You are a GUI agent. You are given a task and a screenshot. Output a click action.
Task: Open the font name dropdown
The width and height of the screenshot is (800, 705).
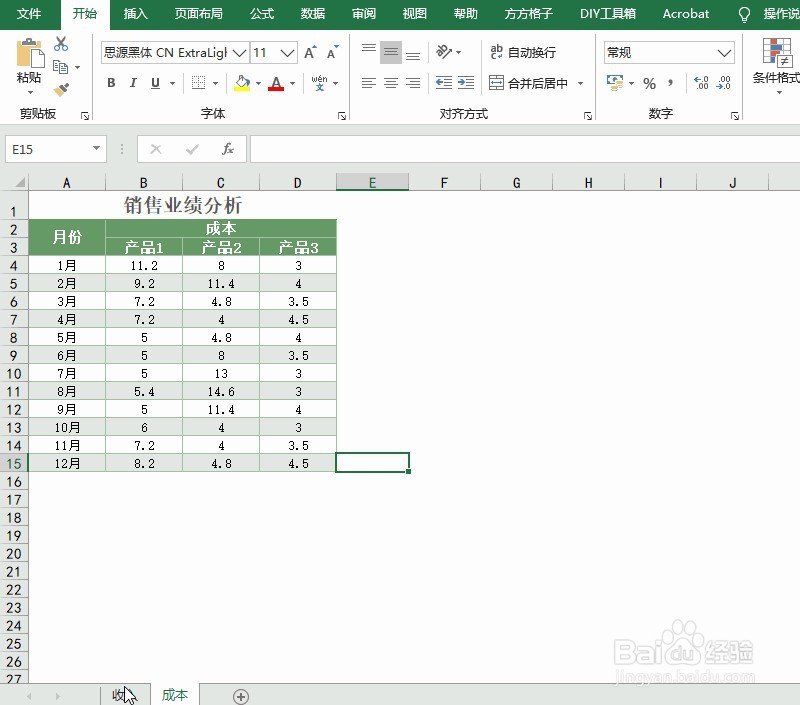point(239,53)
